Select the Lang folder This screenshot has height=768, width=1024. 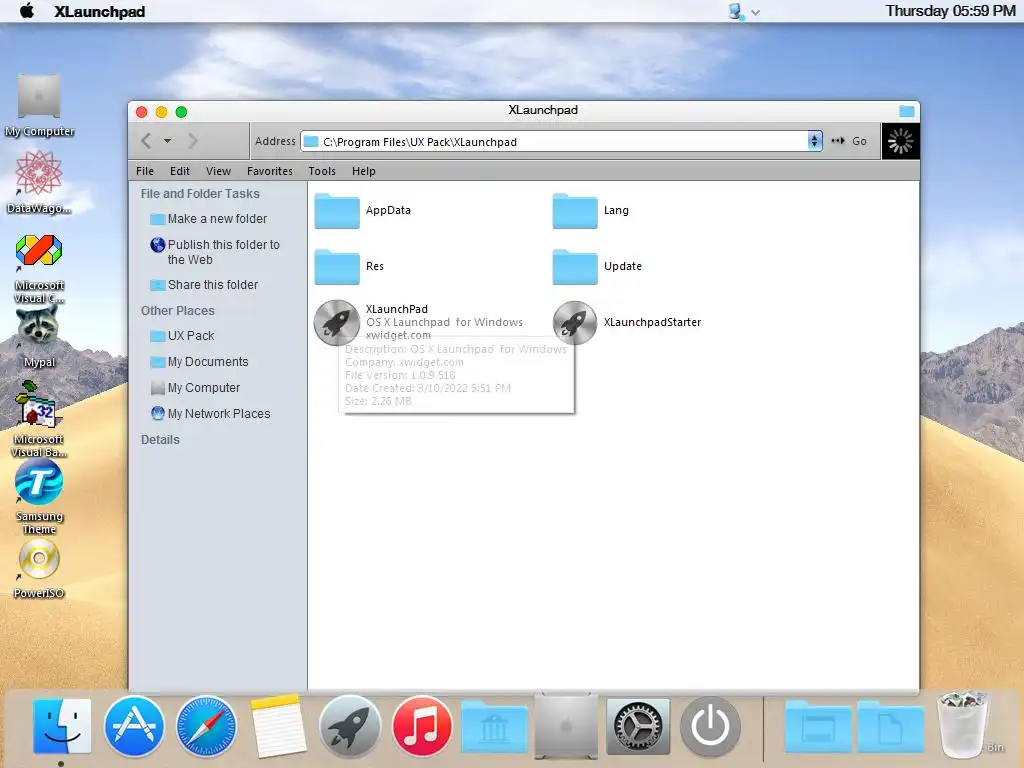(591, 210)
